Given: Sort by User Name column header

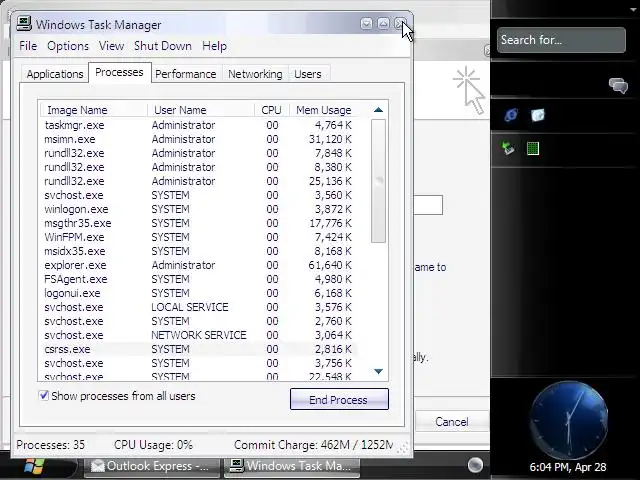Looking at the screenshot, I should [200, 110].
